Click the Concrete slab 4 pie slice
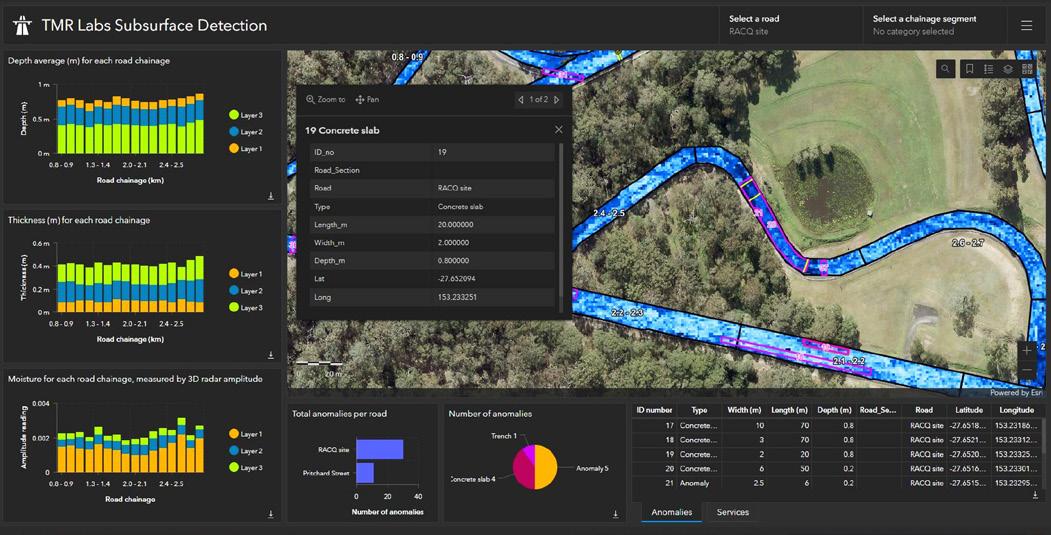Viewport: 1051px width, 535px height. (x=523, y=471)
